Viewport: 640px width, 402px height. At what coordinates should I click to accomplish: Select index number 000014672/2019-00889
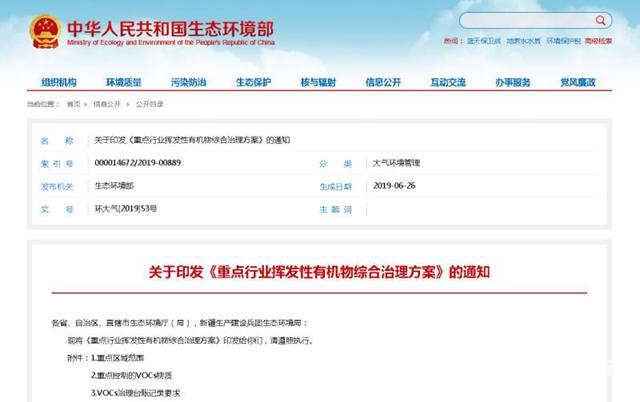pyautogui.click(x=138, y=162)
